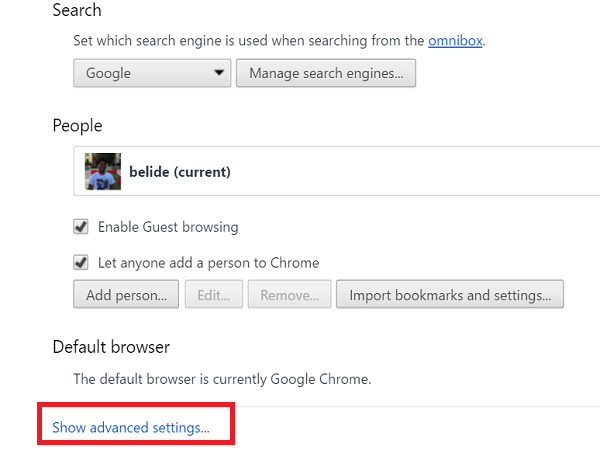Click the default browser status message

(222, 379)
